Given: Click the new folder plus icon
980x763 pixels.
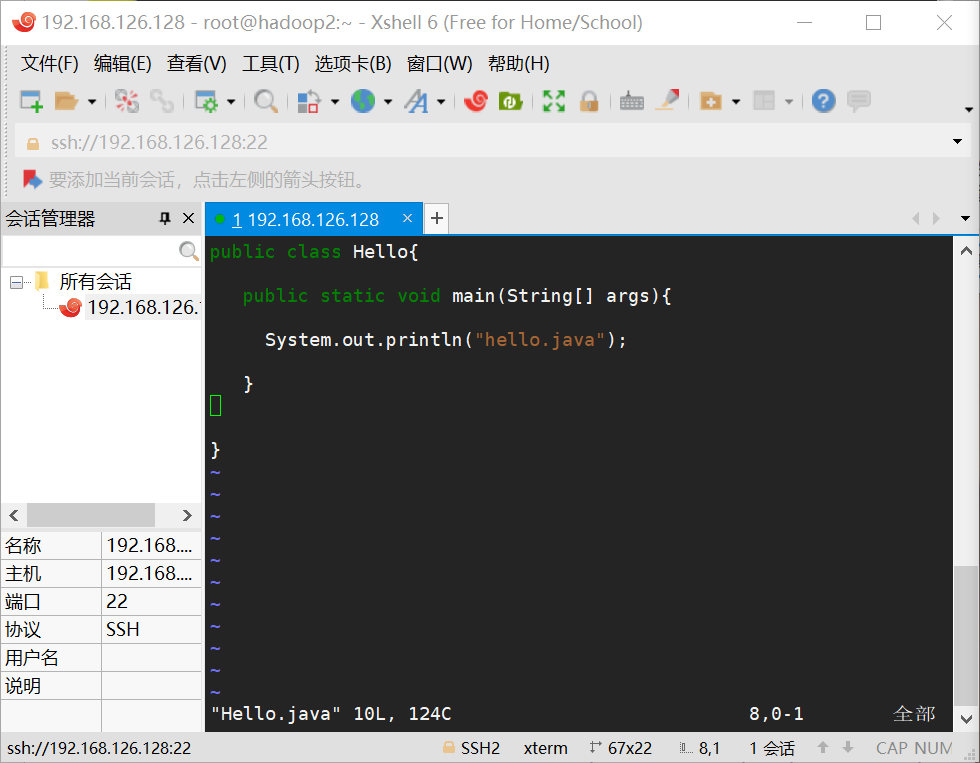Looking at the screenshot, I should point(711,101).
